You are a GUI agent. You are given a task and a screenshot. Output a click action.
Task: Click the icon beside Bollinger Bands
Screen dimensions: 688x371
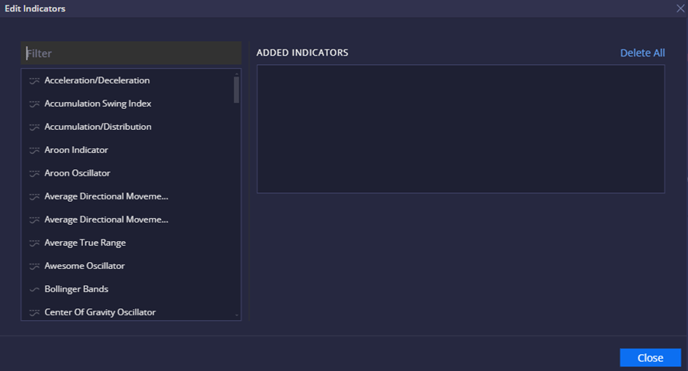[x=34, y=289]
